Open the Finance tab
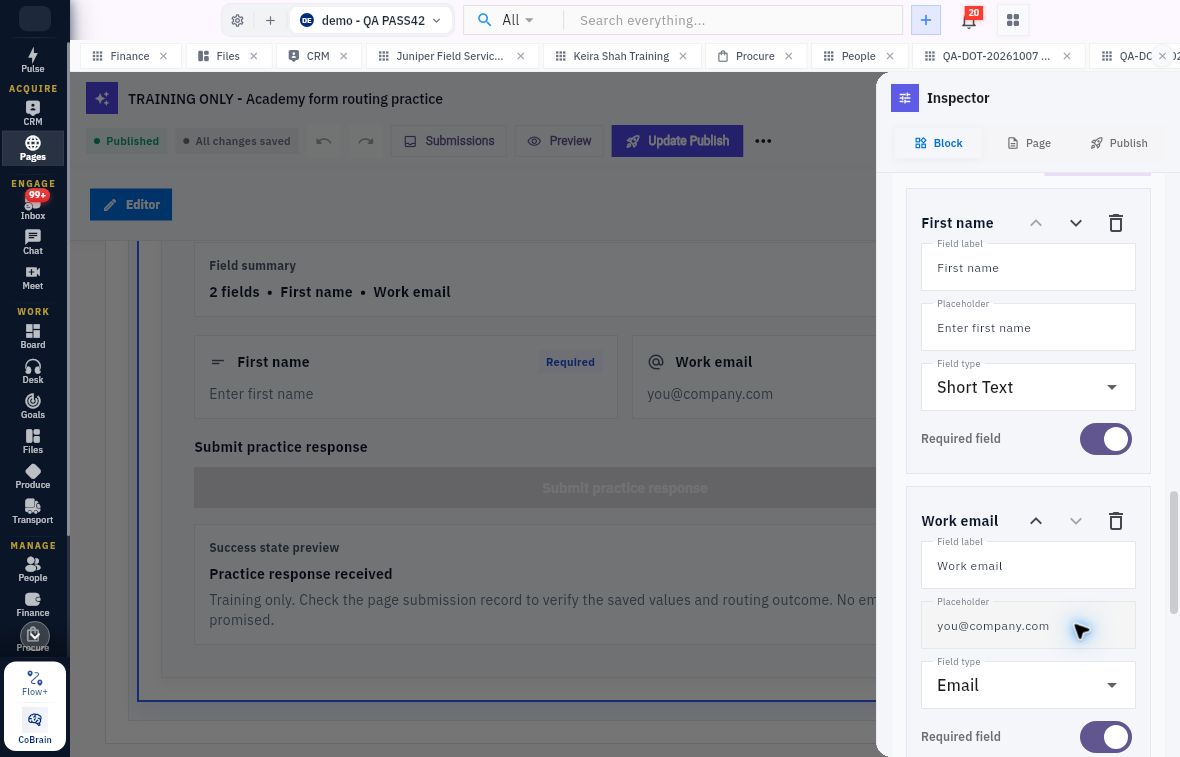This screenshot has width=1180, height=757. [129, 56]
